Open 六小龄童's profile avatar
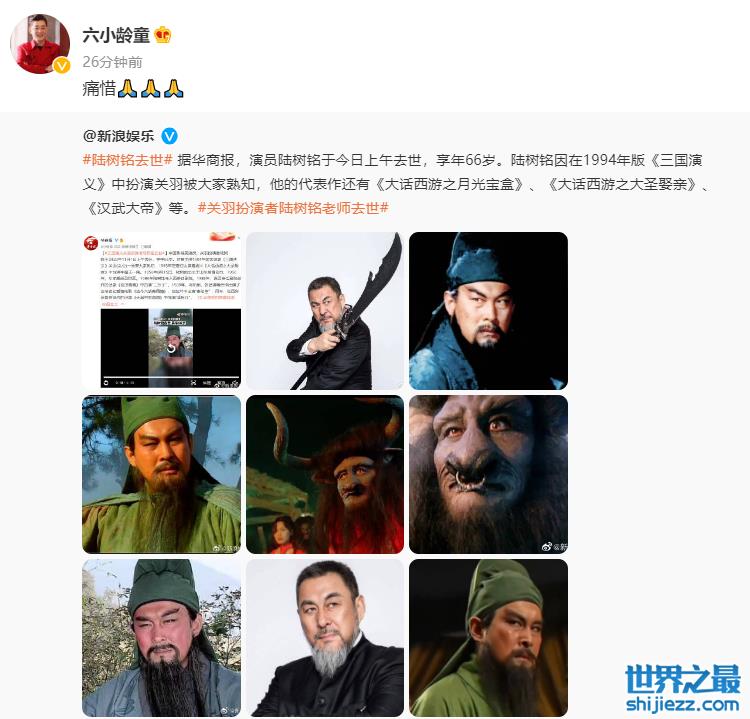 click(40, 44)
